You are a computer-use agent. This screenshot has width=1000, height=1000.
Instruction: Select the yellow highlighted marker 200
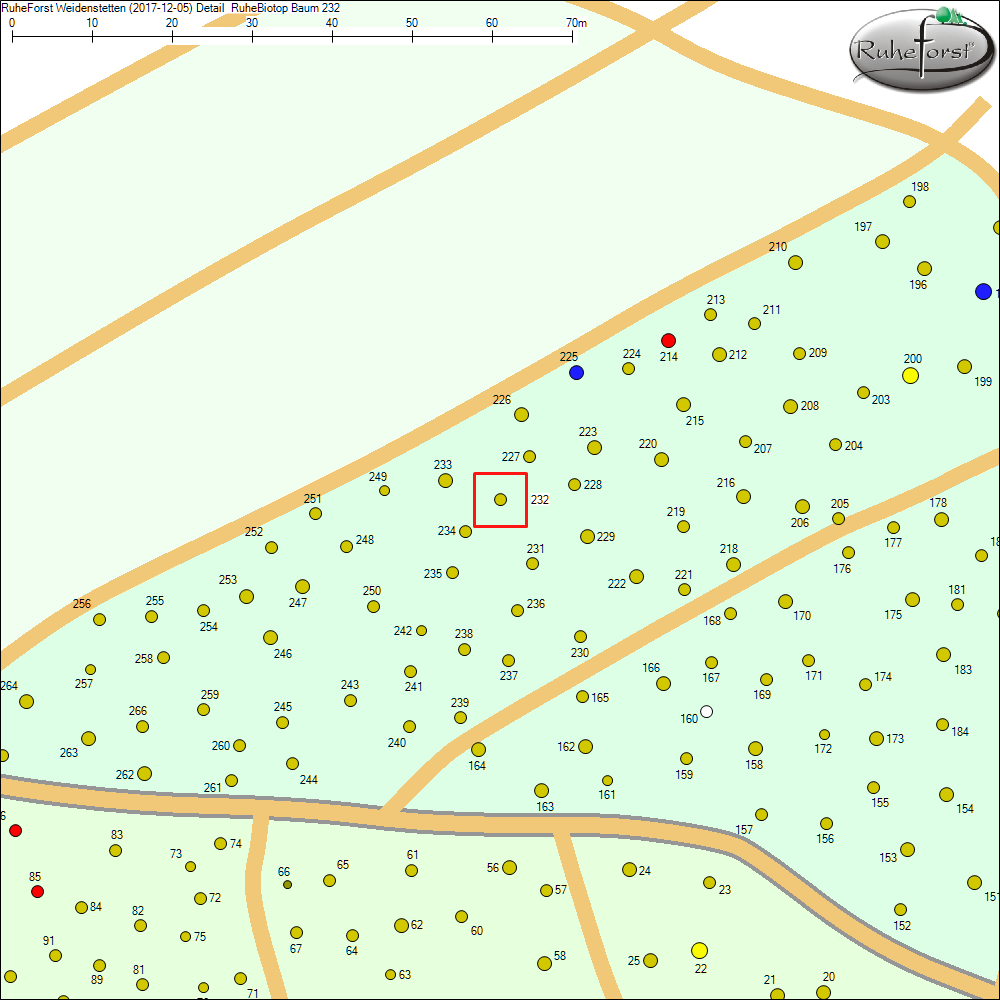pos(911,375)
